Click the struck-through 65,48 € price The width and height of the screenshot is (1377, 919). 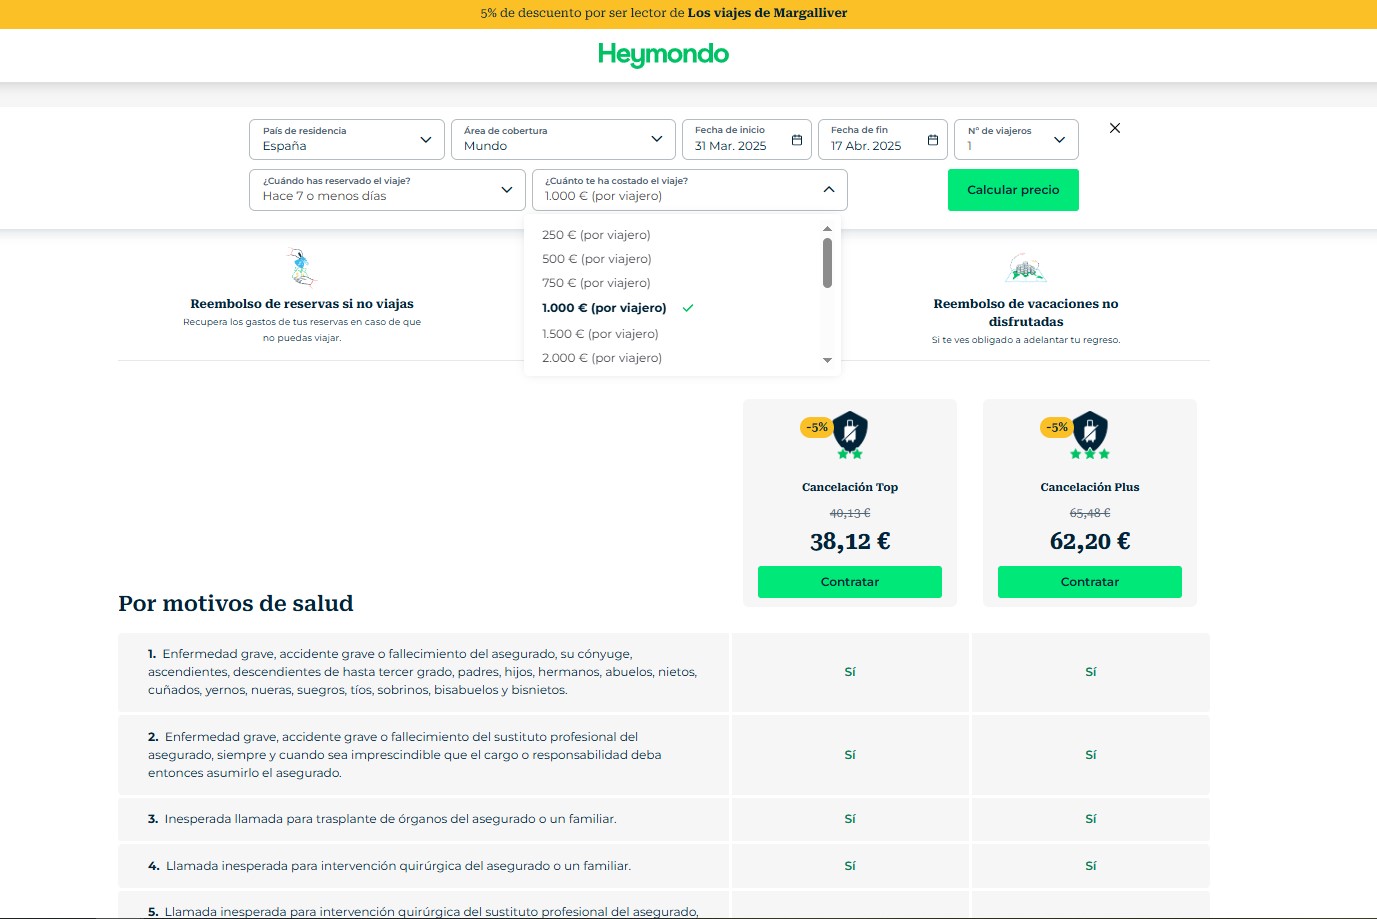1090,513
